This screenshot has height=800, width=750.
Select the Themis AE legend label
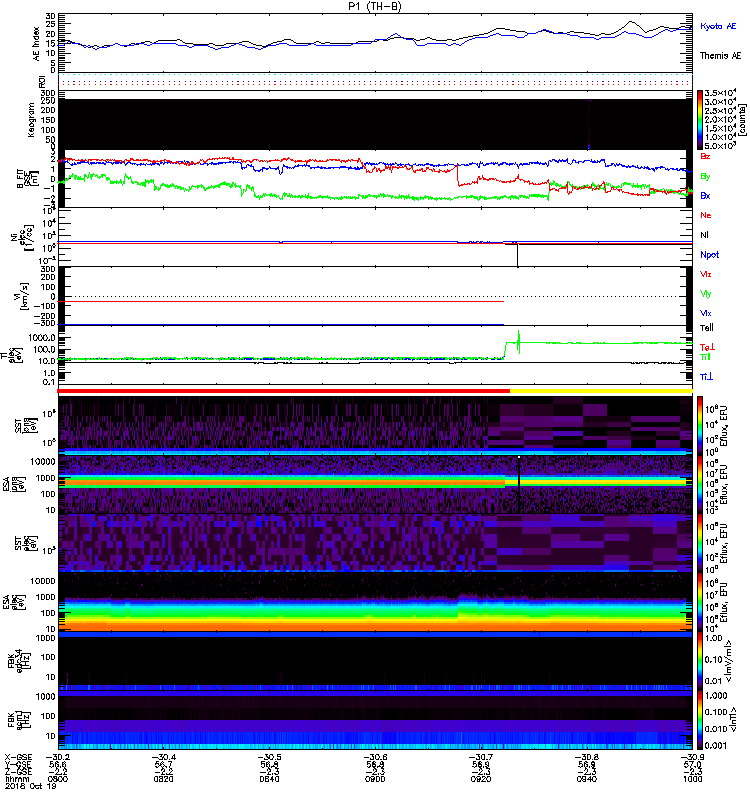pos(718,58)
